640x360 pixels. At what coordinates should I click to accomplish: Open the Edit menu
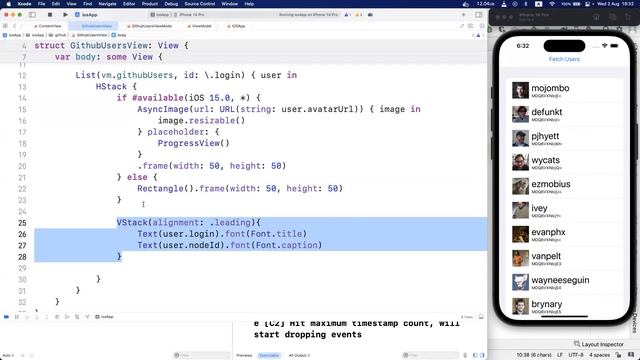pos(56,4)
